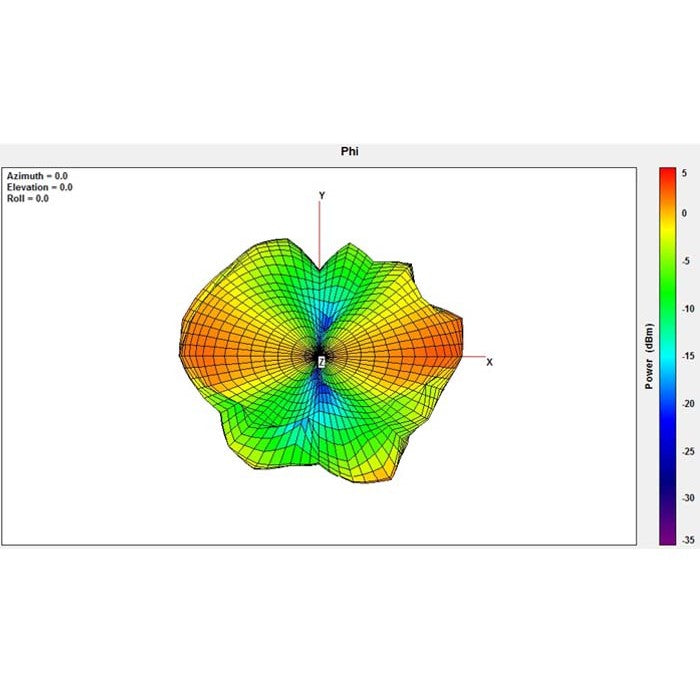
Task: Click the Y axis label
Action: tap(321, 195)
